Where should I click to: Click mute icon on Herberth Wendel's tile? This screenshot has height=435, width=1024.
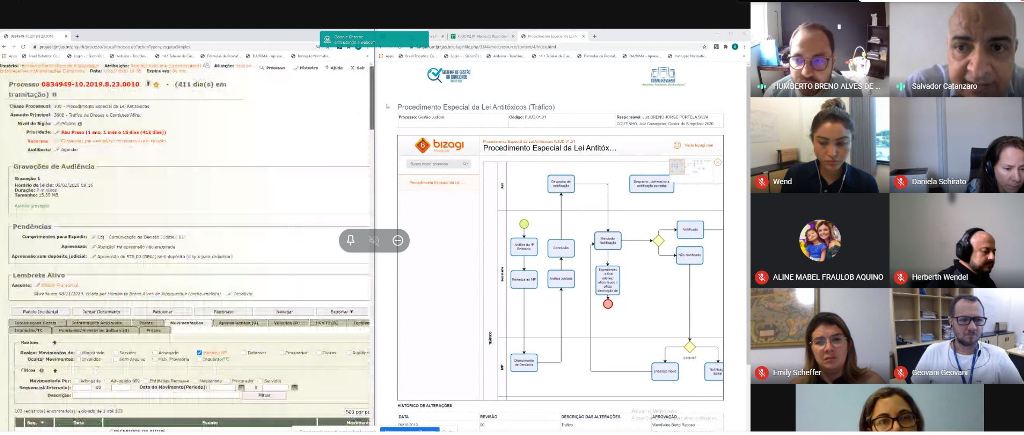pyautogui.click(x=901, y=278)
